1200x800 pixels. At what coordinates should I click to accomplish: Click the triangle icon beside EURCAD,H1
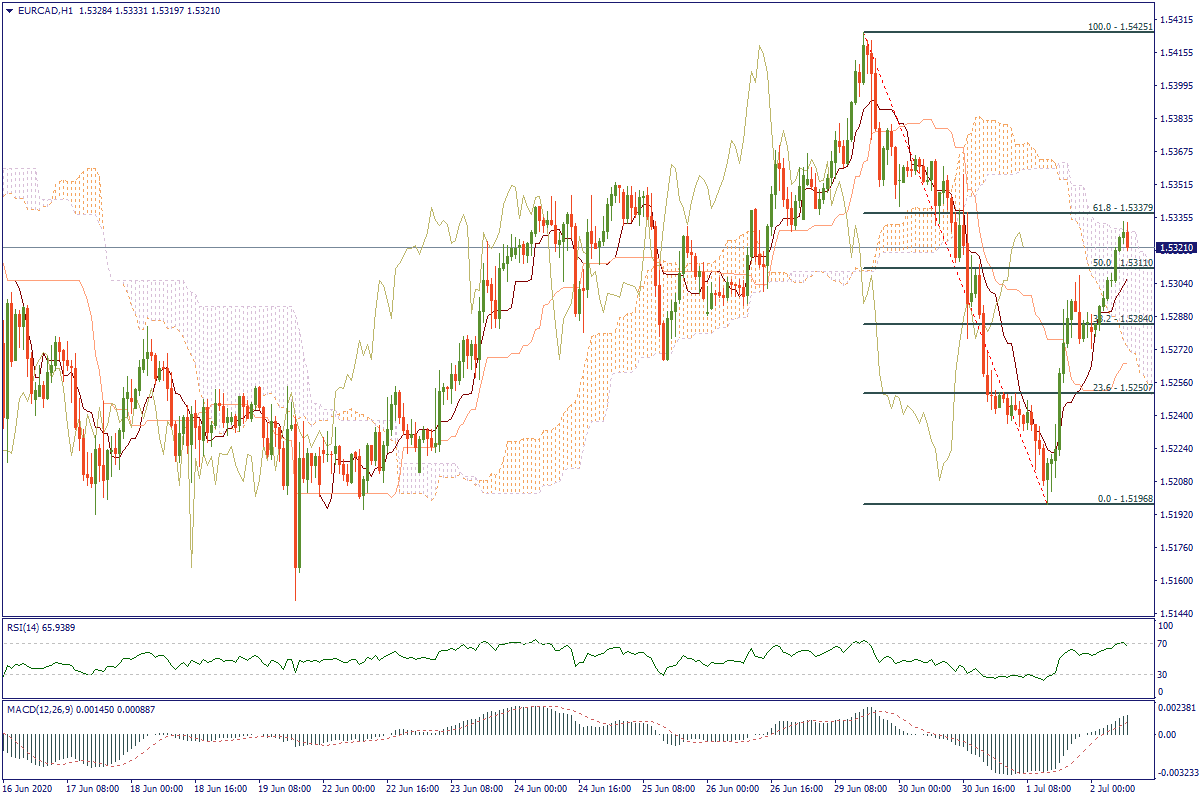[9, 11]
